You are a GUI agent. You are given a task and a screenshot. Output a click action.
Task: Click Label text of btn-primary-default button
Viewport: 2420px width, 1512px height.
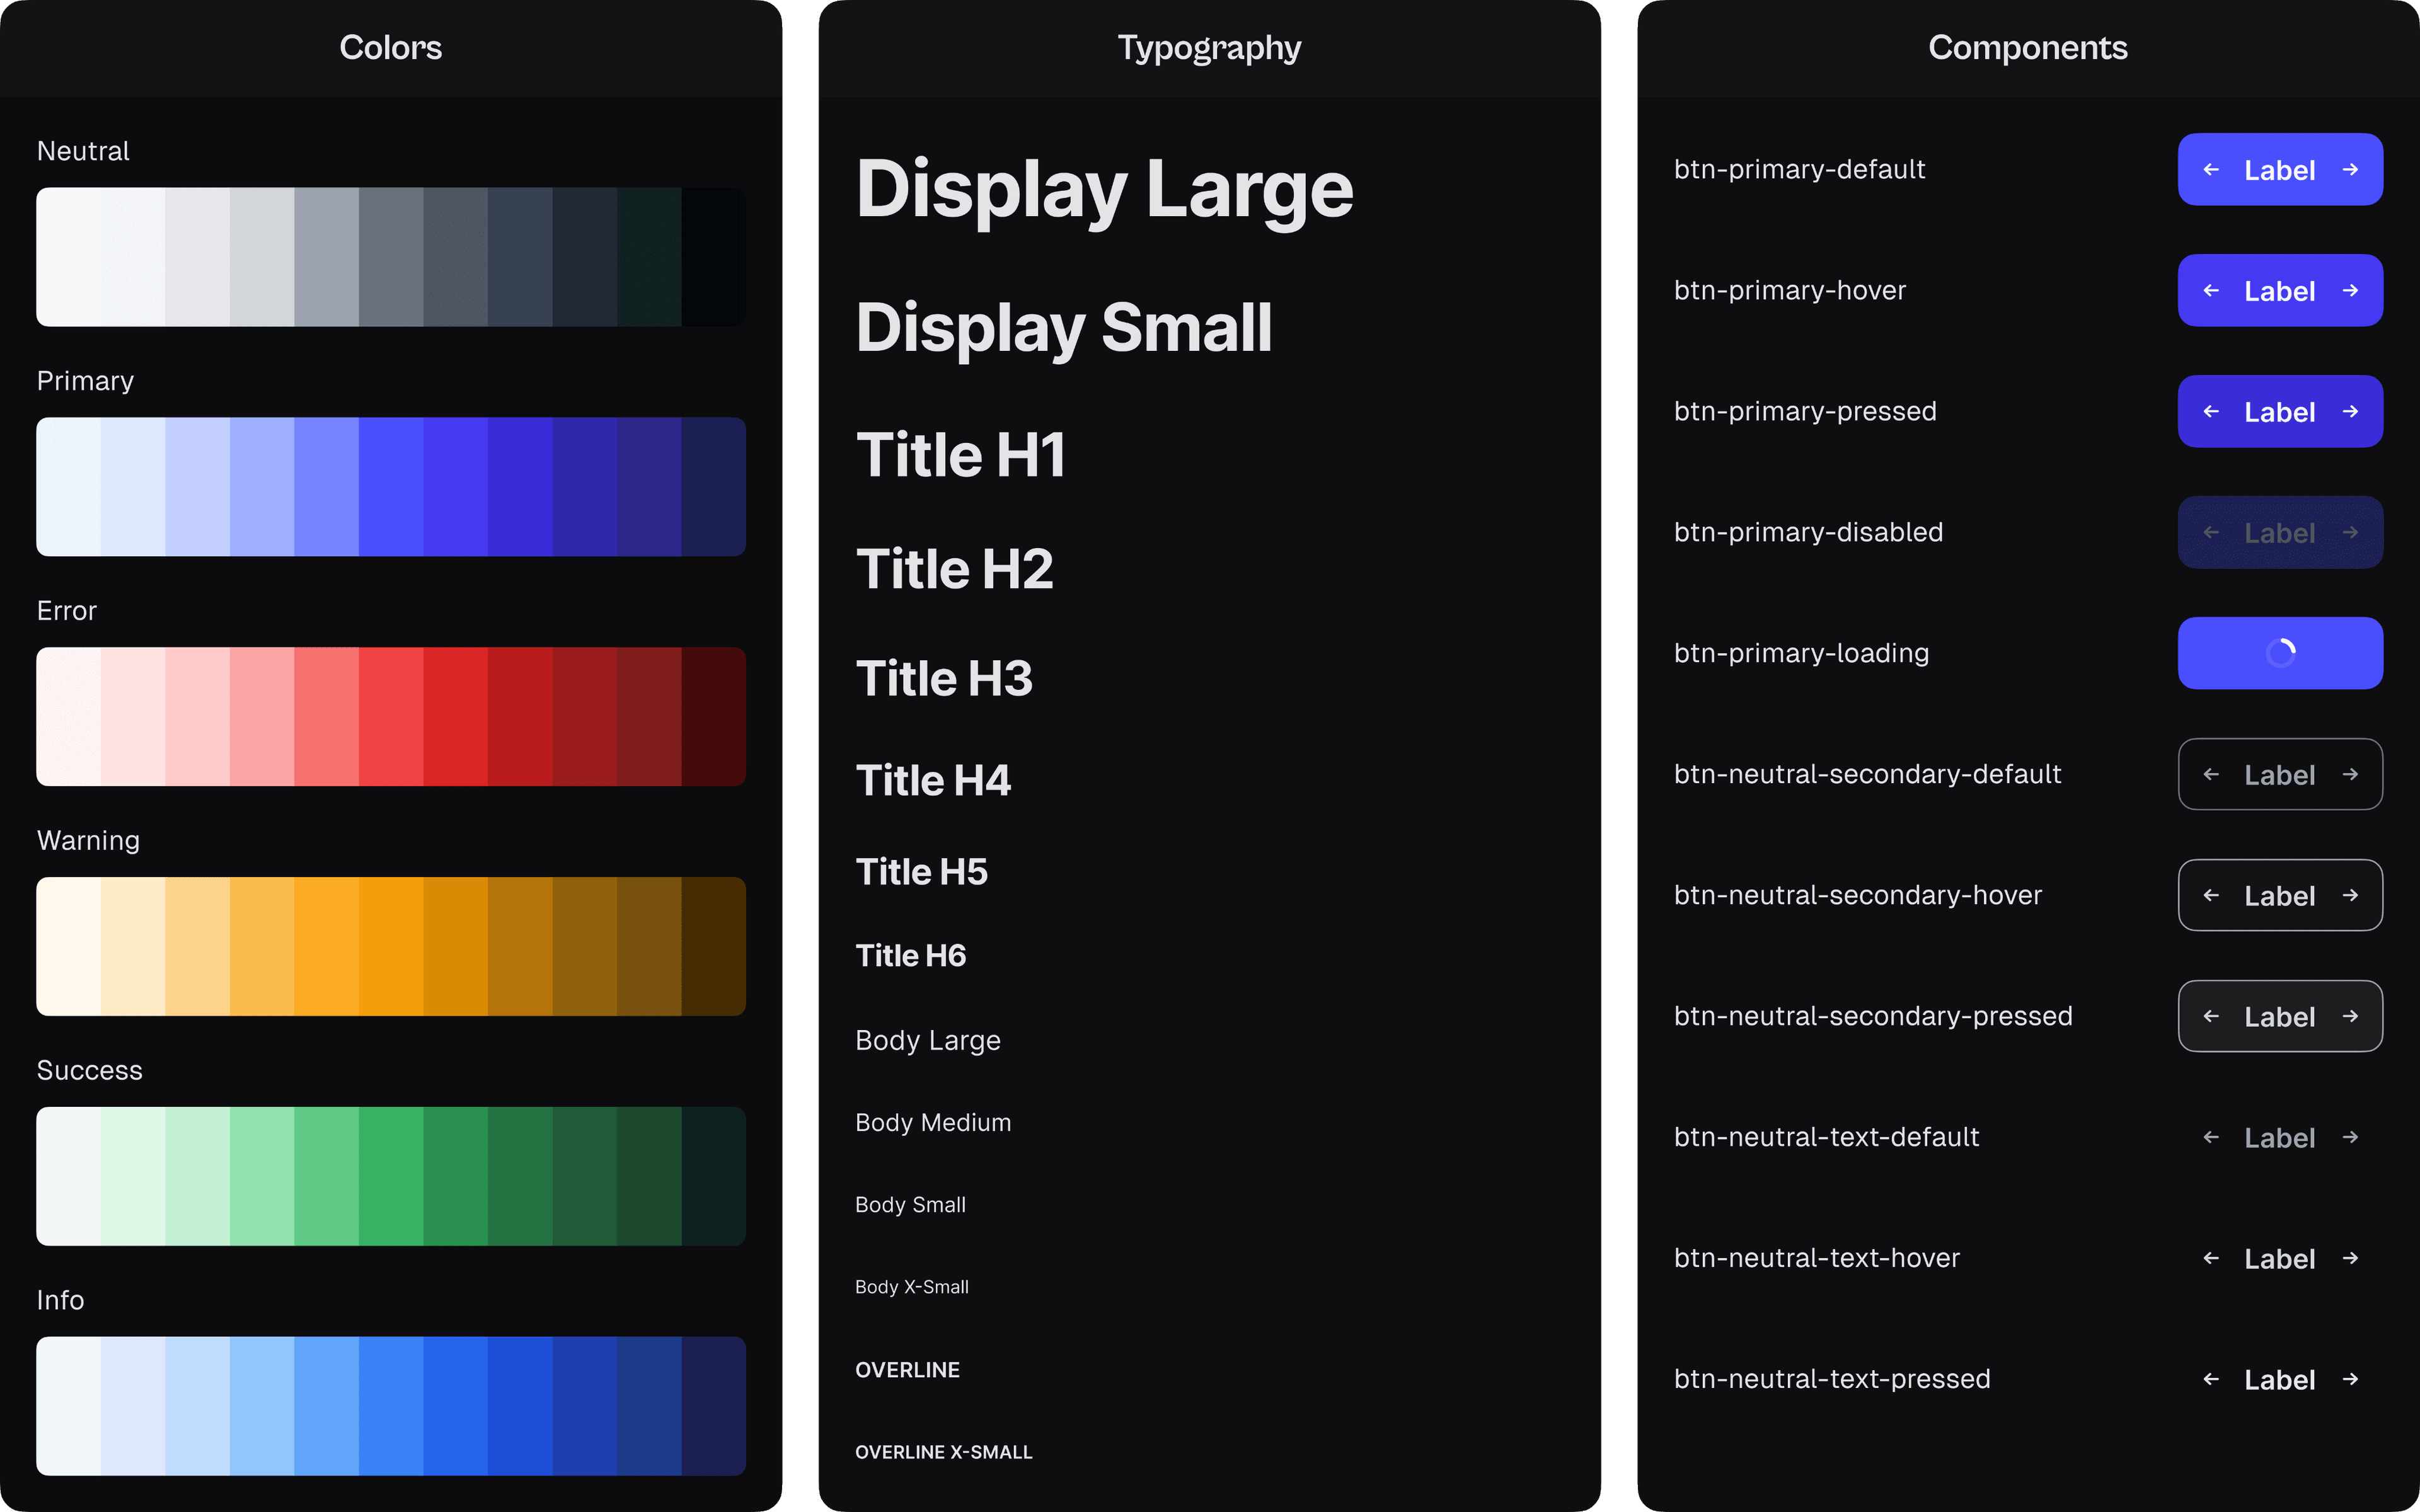2280,170
